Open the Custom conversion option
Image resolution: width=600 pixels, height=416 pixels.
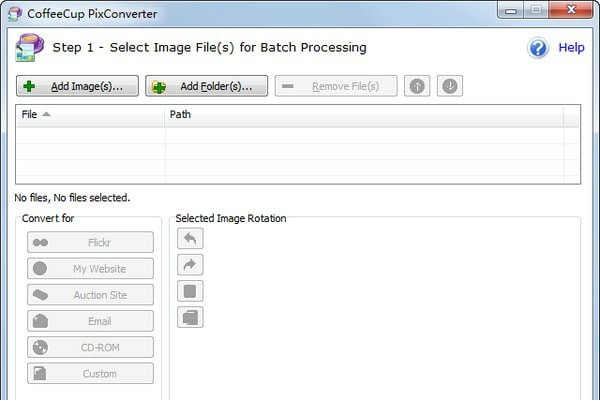[91, 373]
